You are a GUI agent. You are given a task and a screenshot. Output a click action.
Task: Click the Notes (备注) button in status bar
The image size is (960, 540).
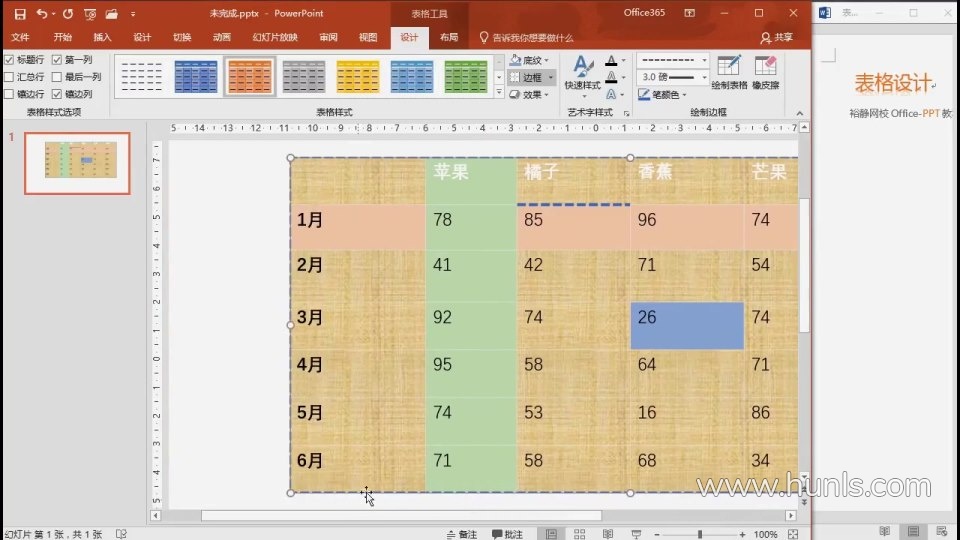click(x=462, y=534)
